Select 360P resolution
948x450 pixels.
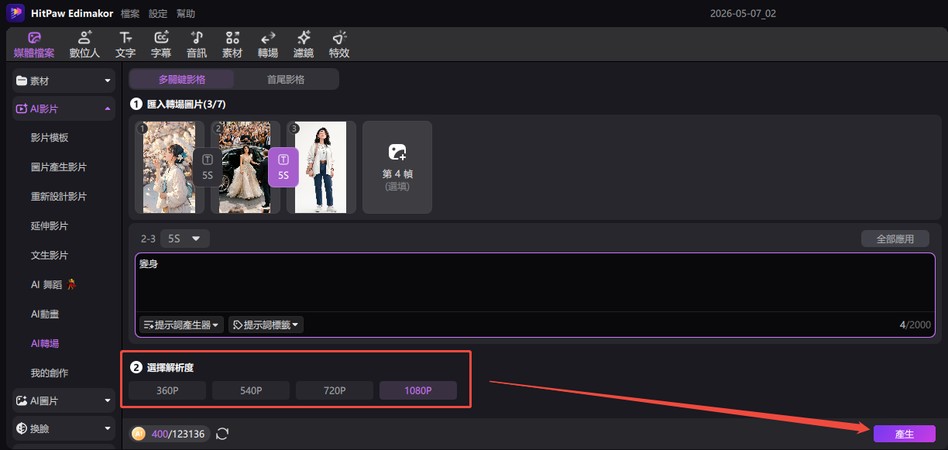[x=167, y=391]
